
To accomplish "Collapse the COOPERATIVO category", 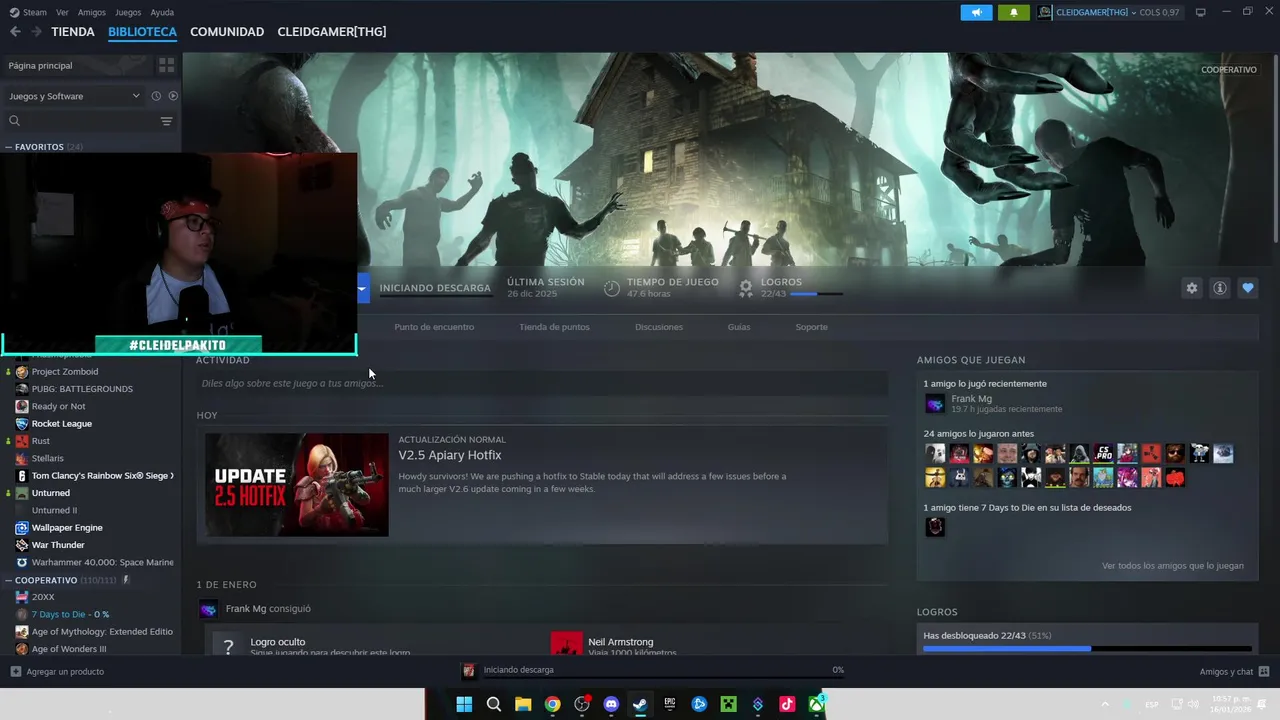I will click(x=9, y=580).
